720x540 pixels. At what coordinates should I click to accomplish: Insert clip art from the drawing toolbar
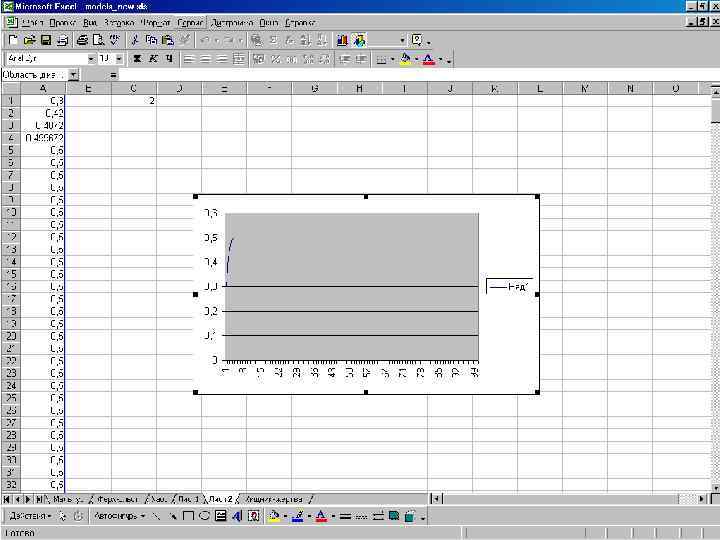point(253,516)
